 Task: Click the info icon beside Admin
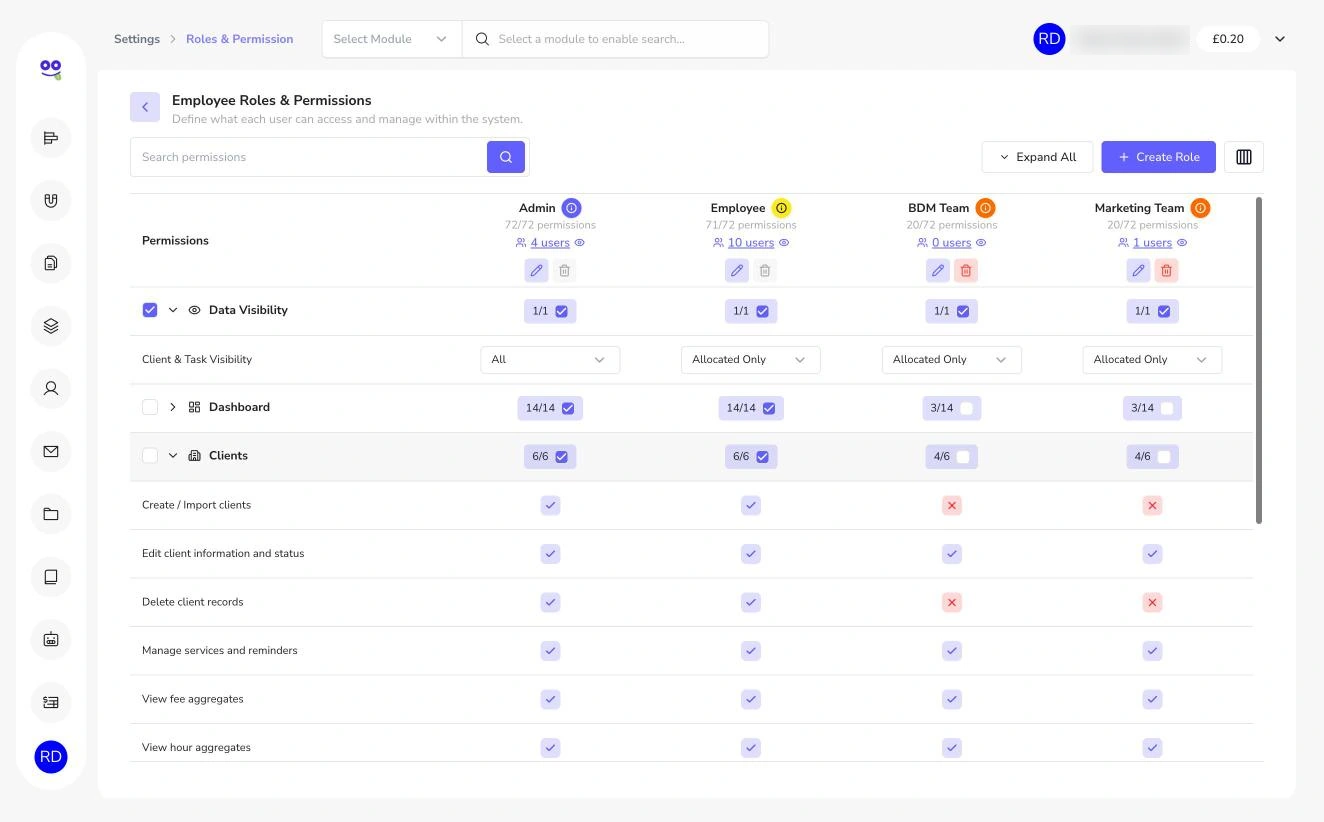(x=571, y=208)
